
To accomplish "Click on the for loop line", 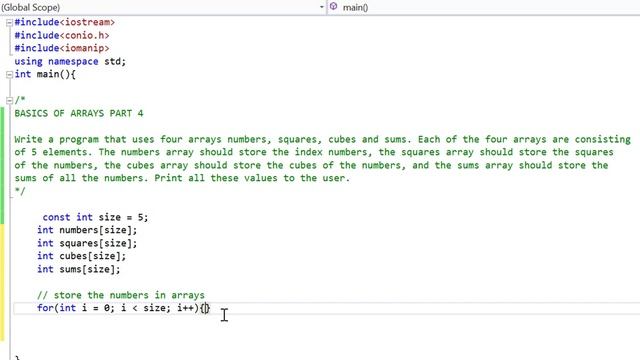I will [123, 308].
